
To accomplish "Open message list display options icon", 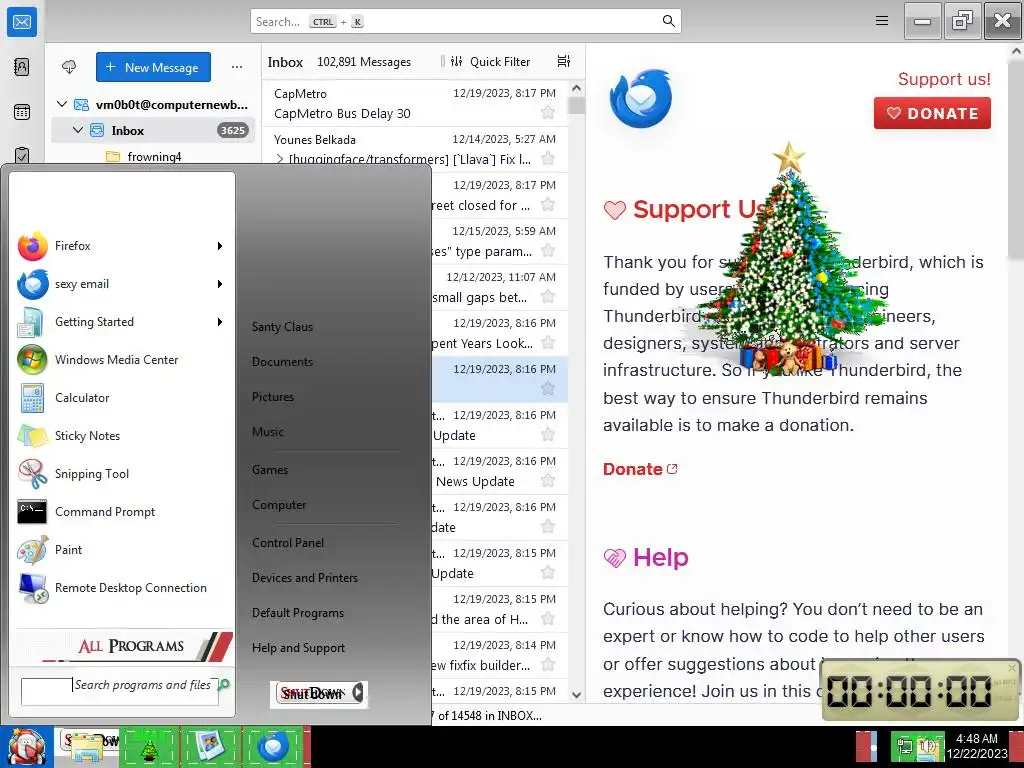I will click(x=564, y=61).
